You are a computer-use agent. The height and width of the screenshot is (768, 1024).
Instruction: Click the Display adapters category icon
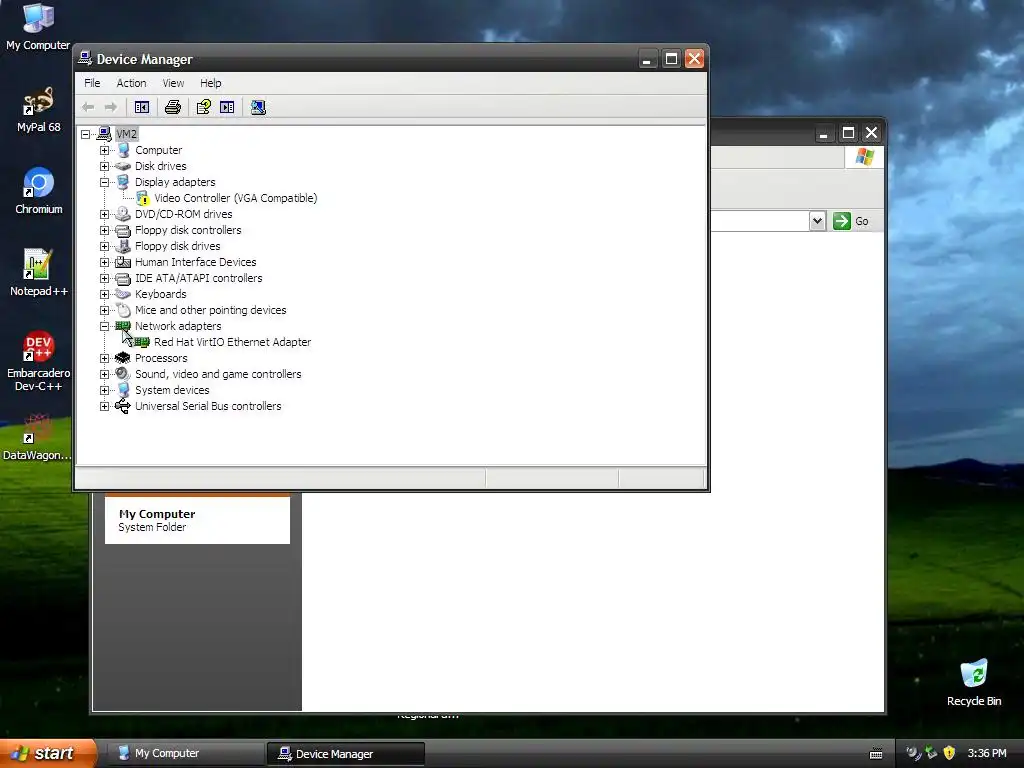coord(123,182)
